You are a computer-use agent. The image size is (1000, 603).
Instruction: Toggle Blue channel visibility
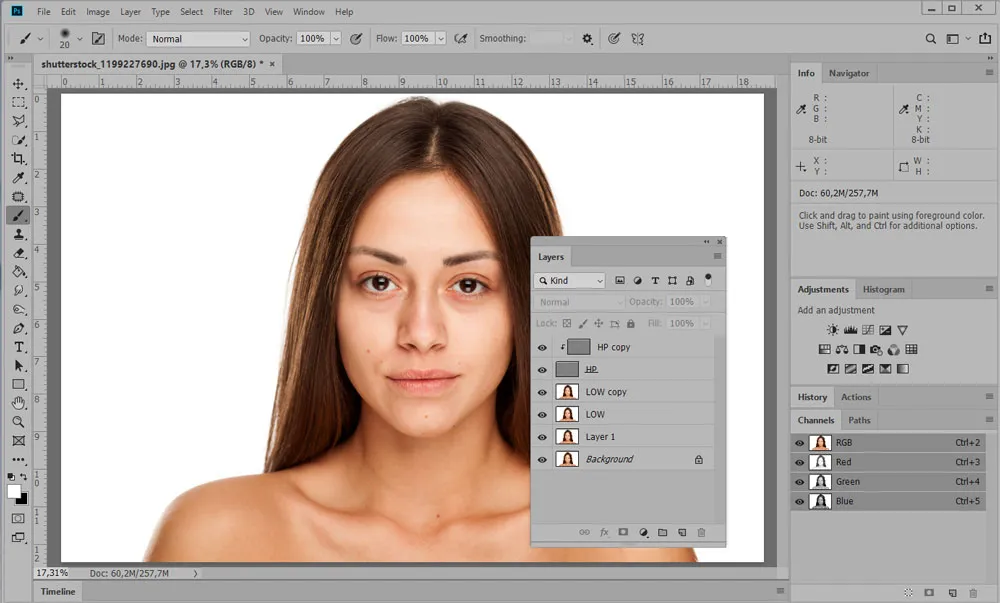[x=799, y=502]
